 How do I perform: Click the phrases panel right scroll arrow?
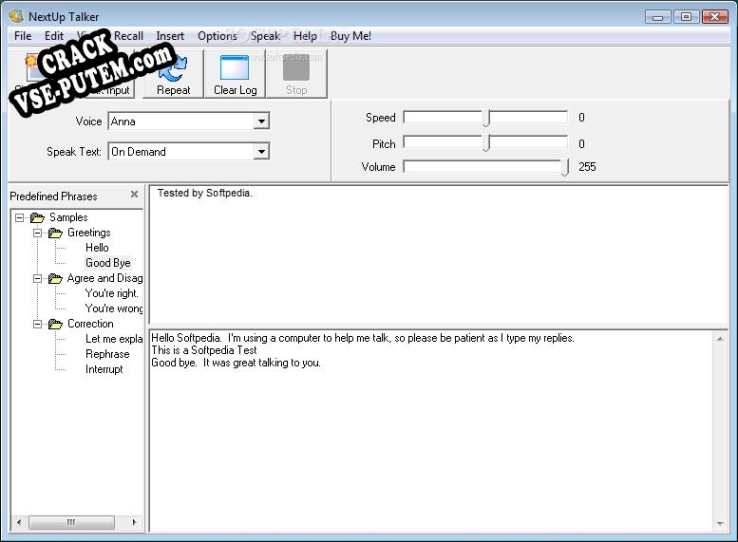(x=134, y=522)
